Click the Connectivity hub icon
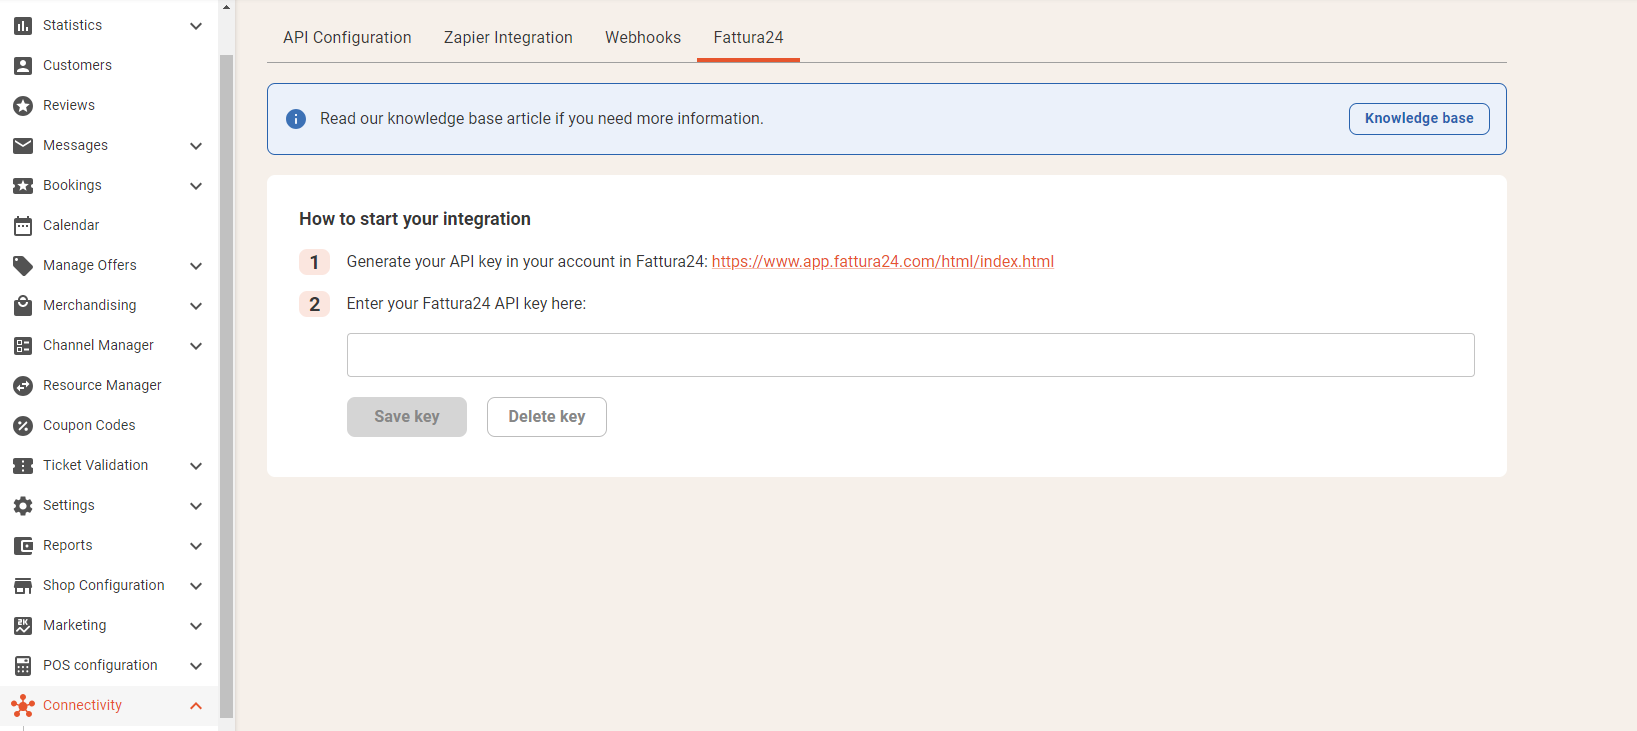Viewport: 1637px width, 731px height. click(23, 706)
